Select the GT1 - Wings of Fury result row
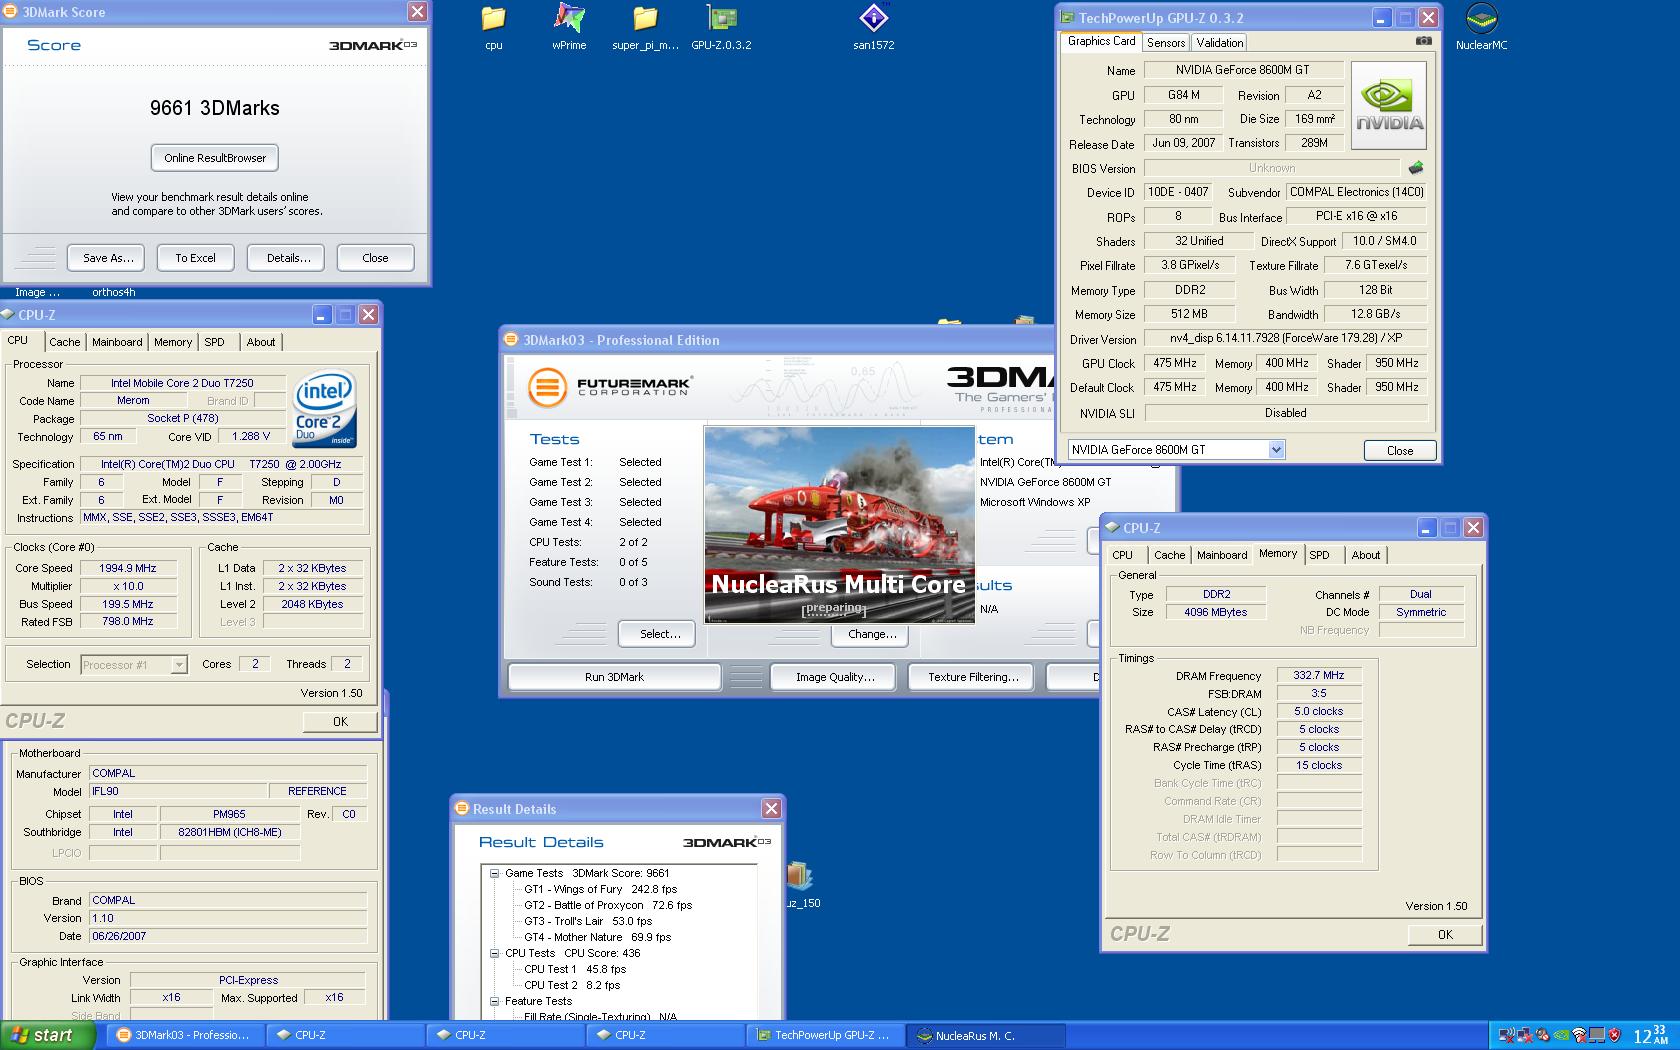Screen dimensions: 1680x1050 click(600, 889)
